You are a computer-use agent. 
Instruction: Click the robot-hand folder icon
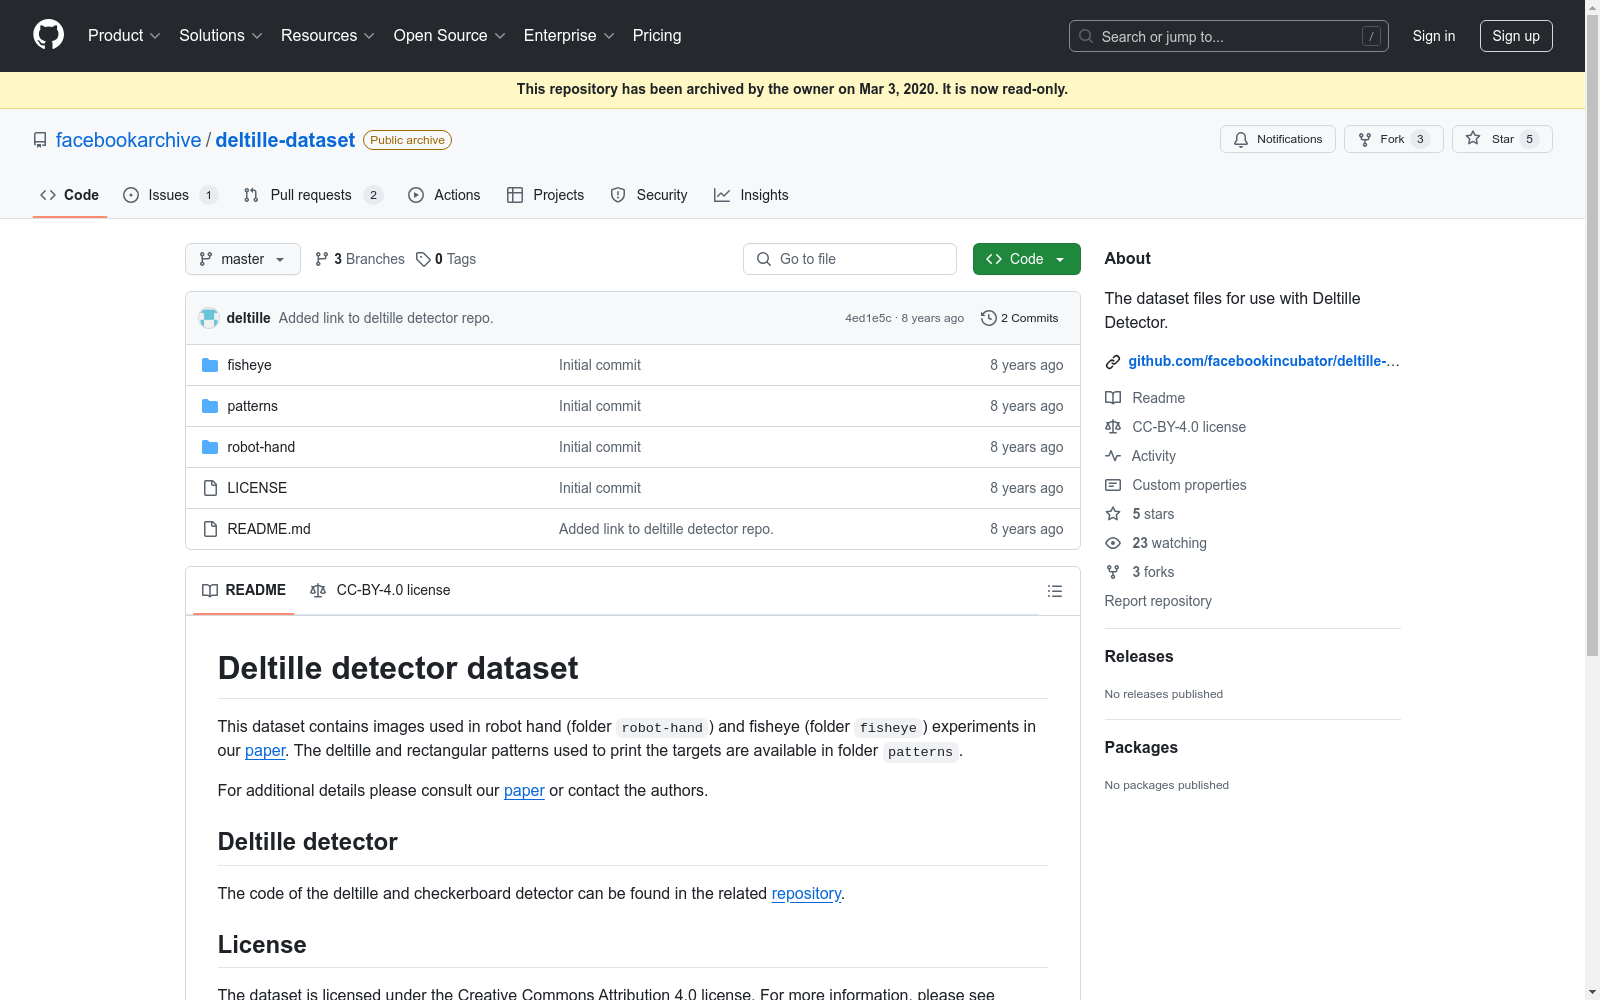coord(210,447)
